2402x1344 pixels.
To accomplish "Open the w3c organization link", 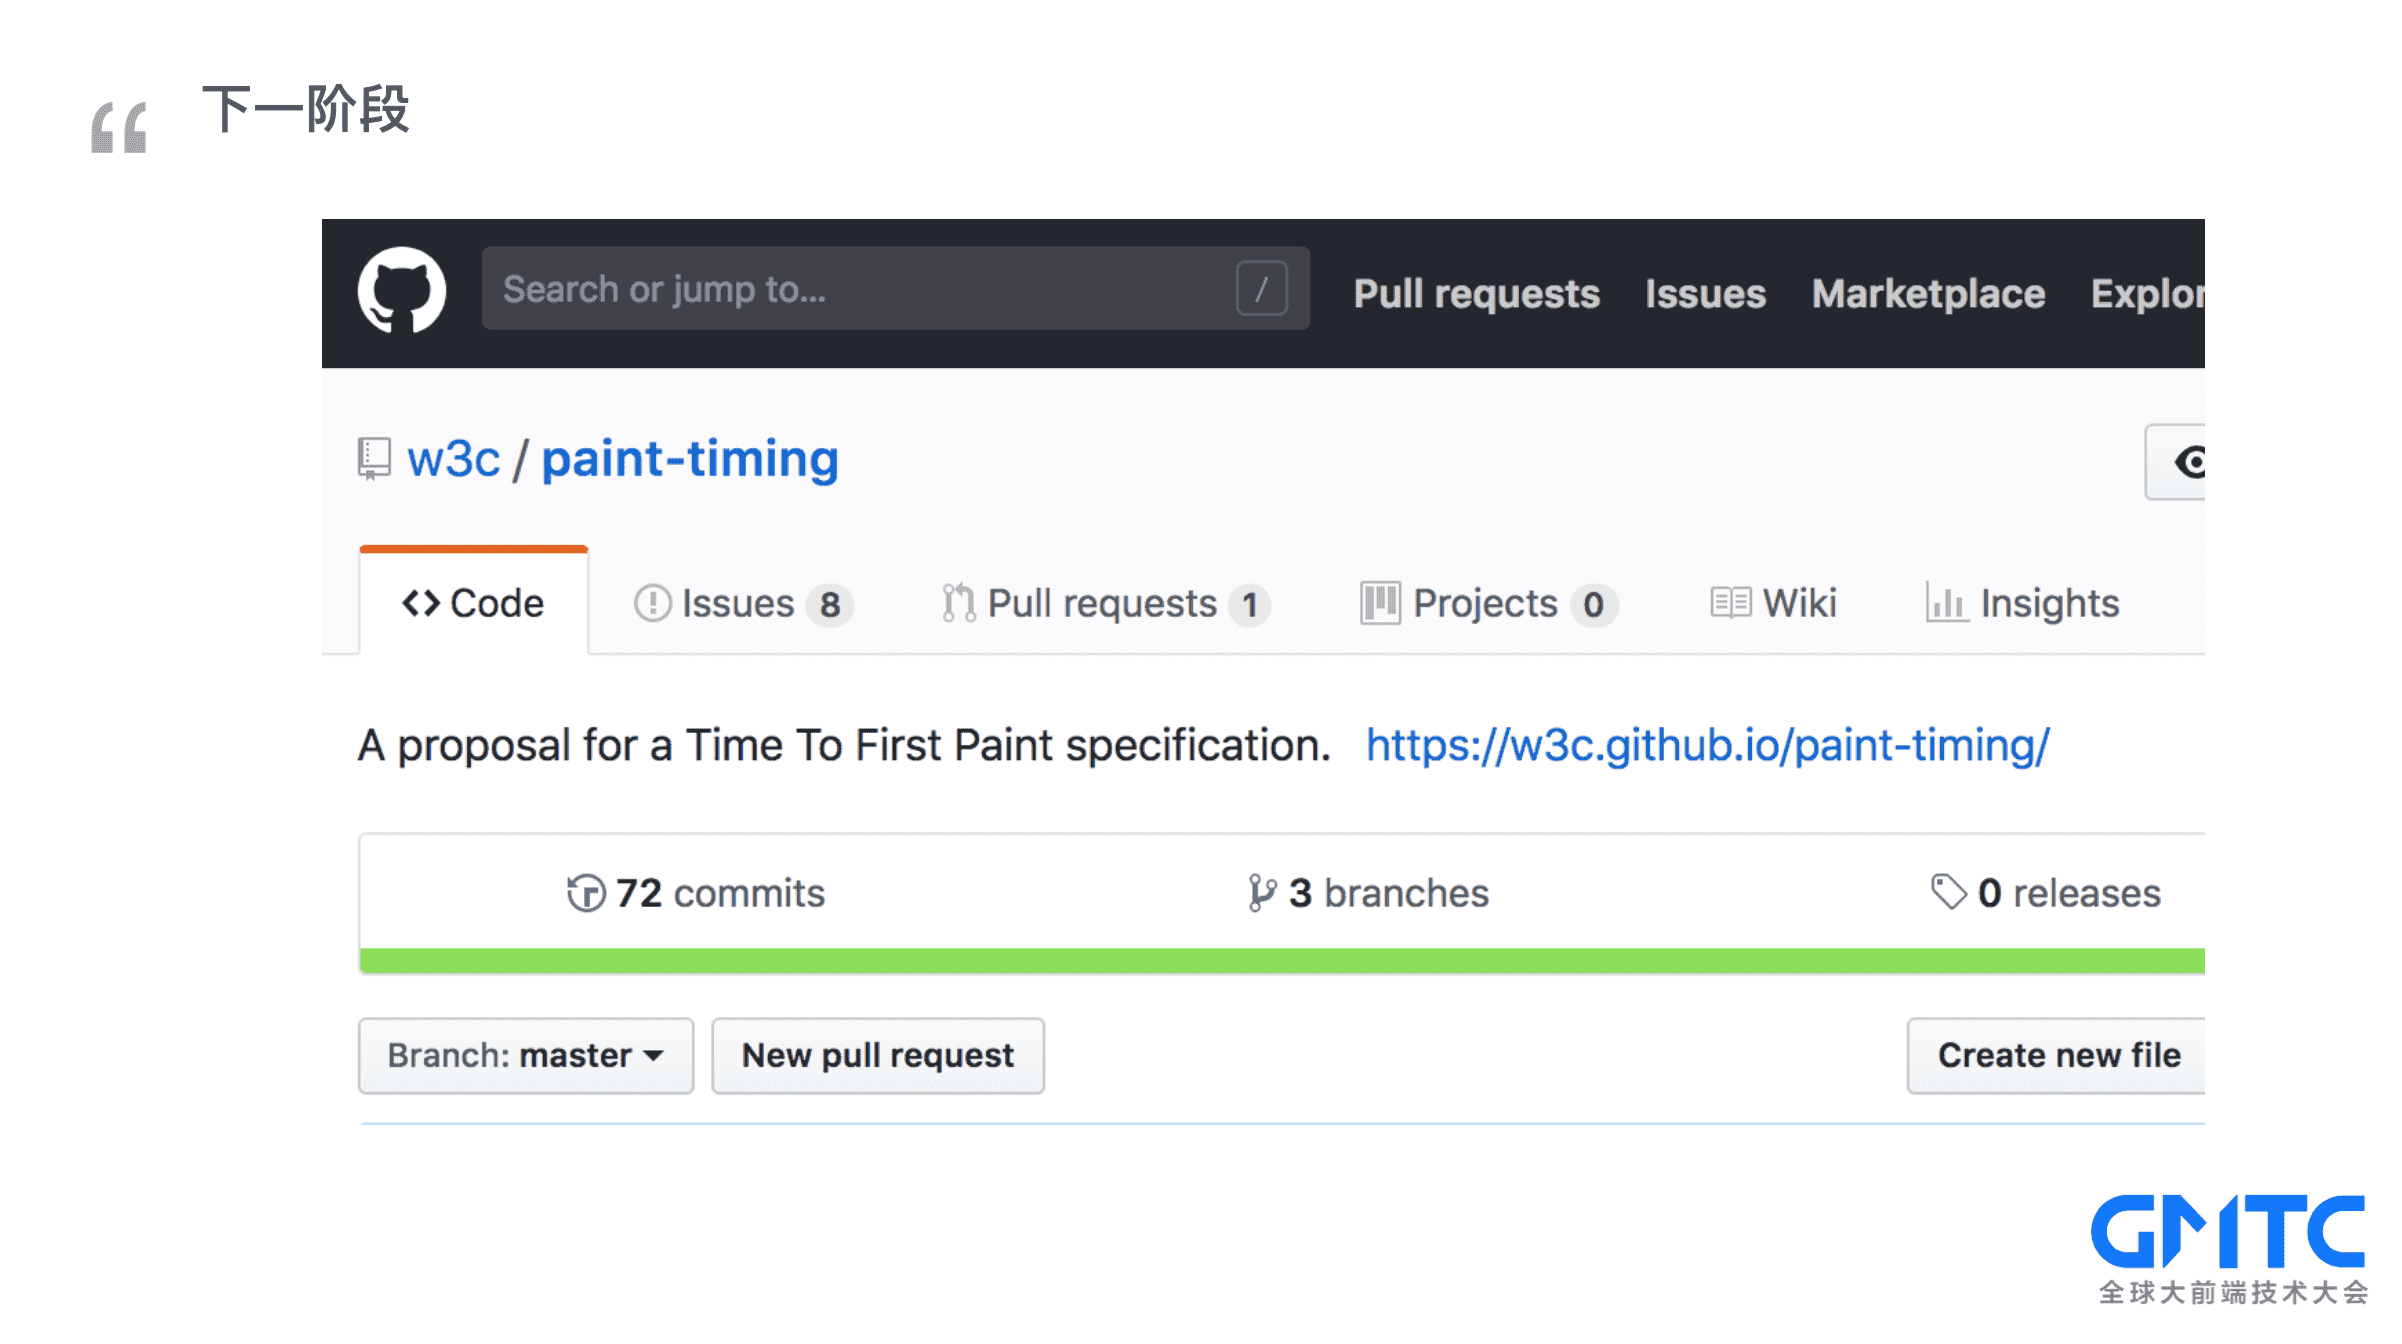I will click(x=453, y=460).
